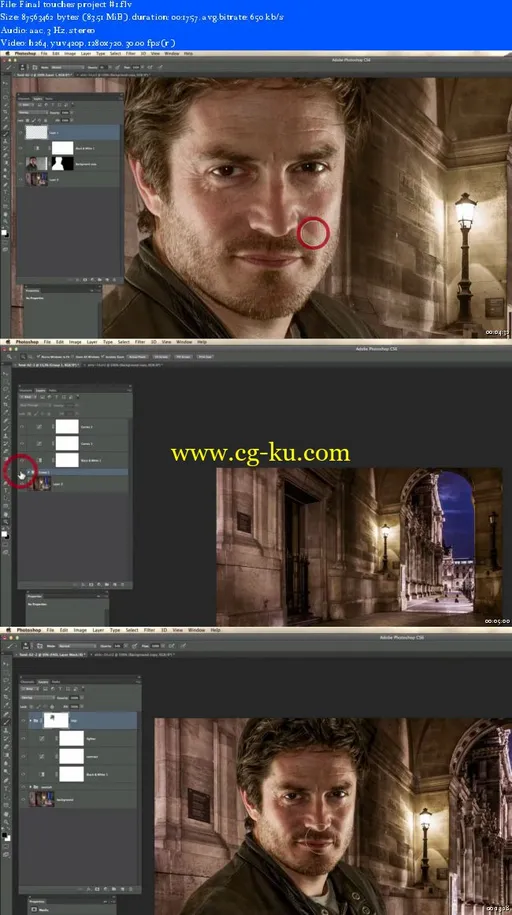
Task: Select the Move tool in top frame toolbar
Action: click(6, 83)
